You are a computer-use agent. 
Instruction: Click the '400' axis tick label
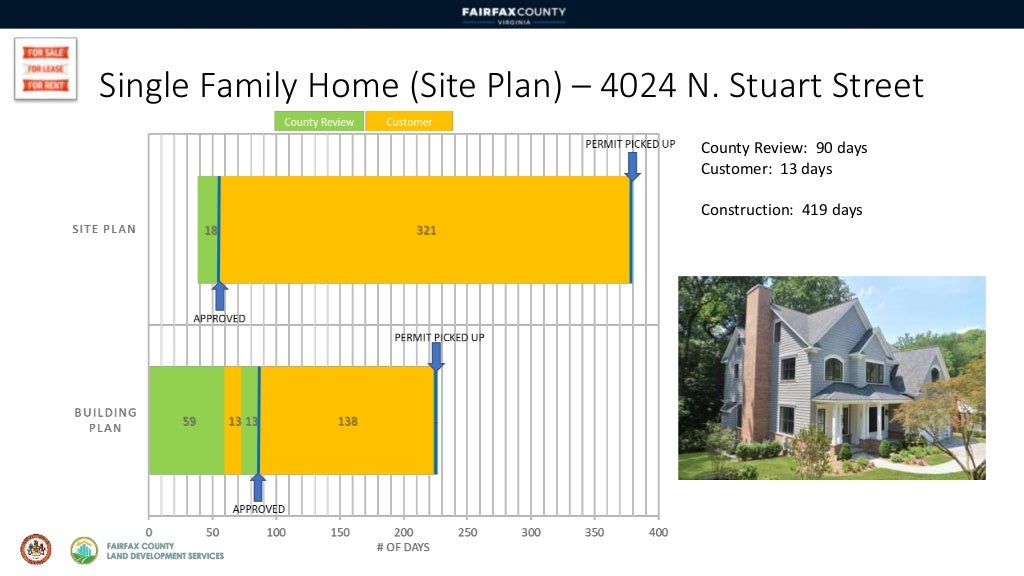658,532
